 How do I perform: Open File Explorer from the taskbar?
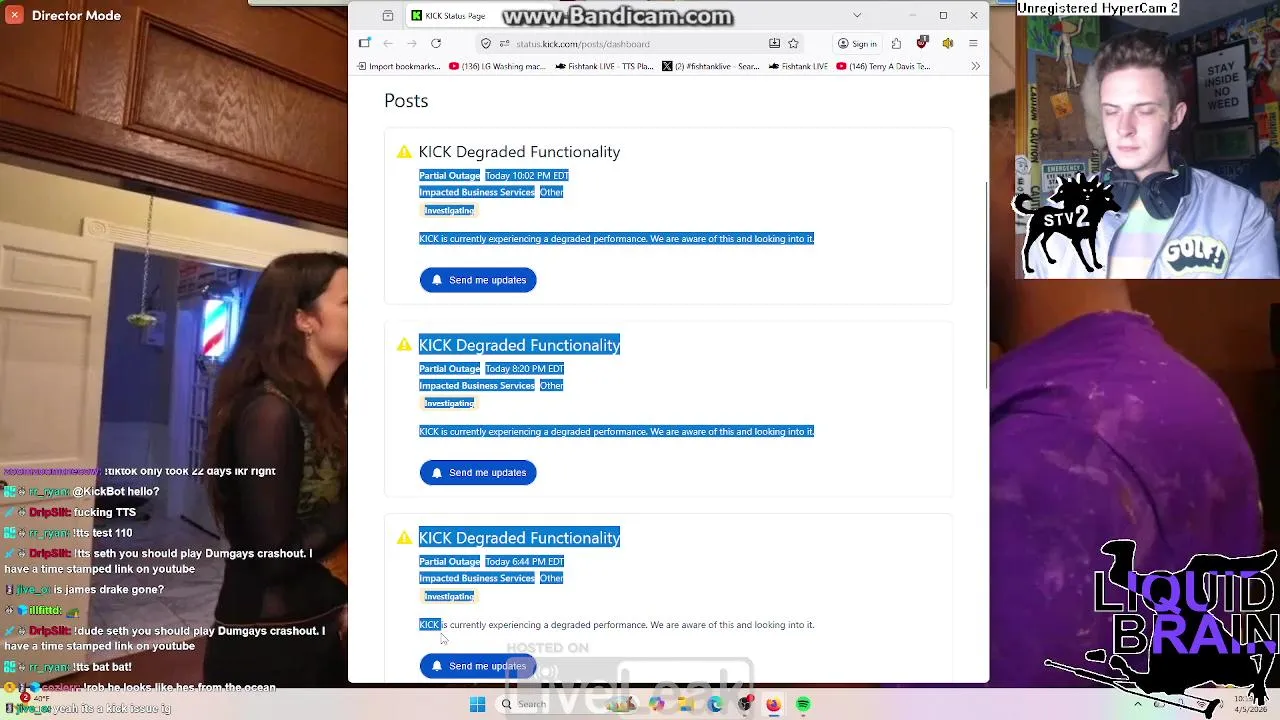pyautogui.click(x=686, y=704)
